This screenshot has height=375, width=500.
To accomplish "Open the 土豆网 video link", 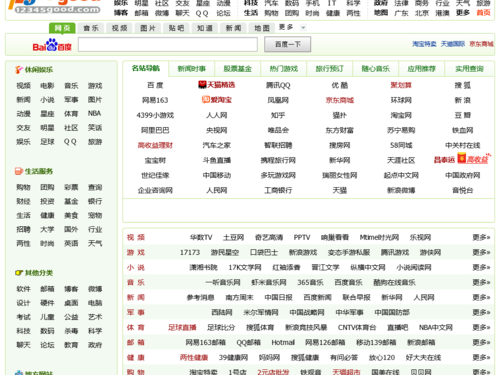I will tap(233, 237).
